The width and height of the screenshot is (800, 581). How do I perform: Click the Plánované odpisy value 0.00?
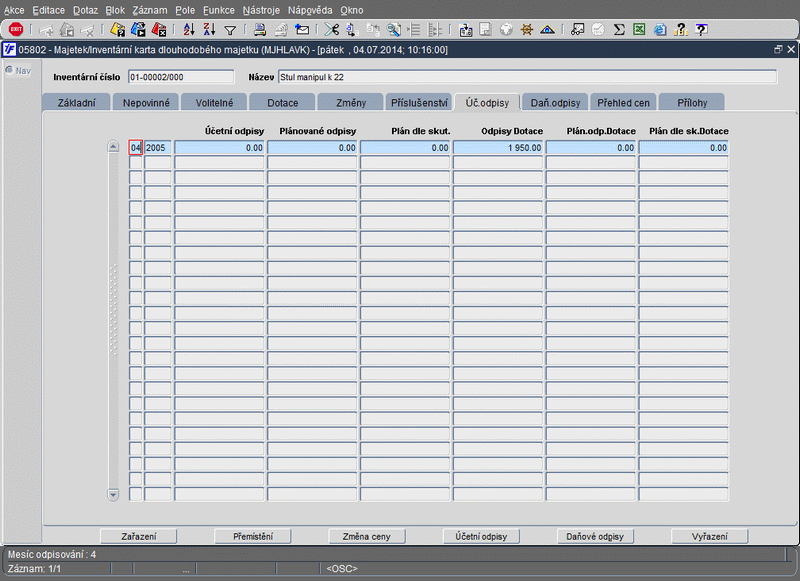coord(312,147)
